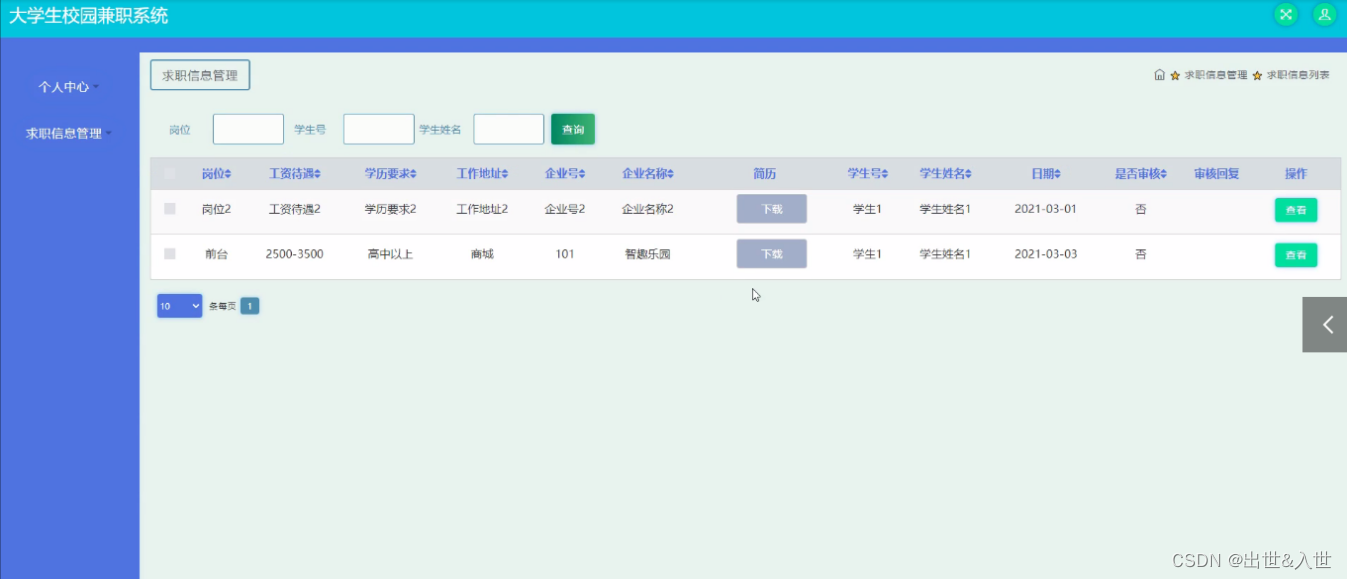Sort by 日期 column header
The height and width of the screenshot is (579, 1347).
pyautogui.click(x=1045, y=174)
